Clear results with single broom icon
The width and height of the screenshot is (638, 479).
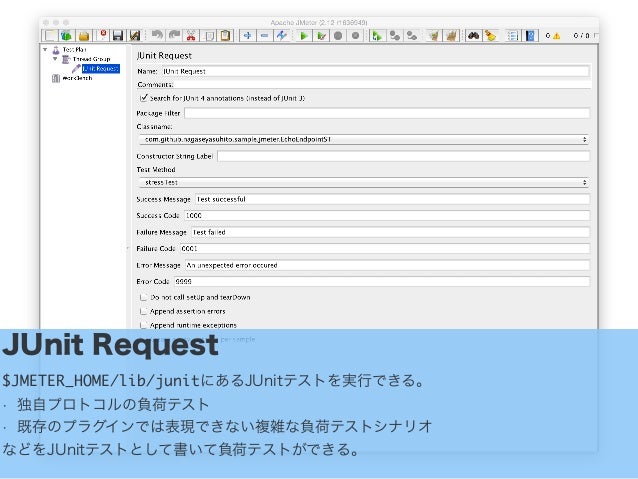tap(434, 36)
